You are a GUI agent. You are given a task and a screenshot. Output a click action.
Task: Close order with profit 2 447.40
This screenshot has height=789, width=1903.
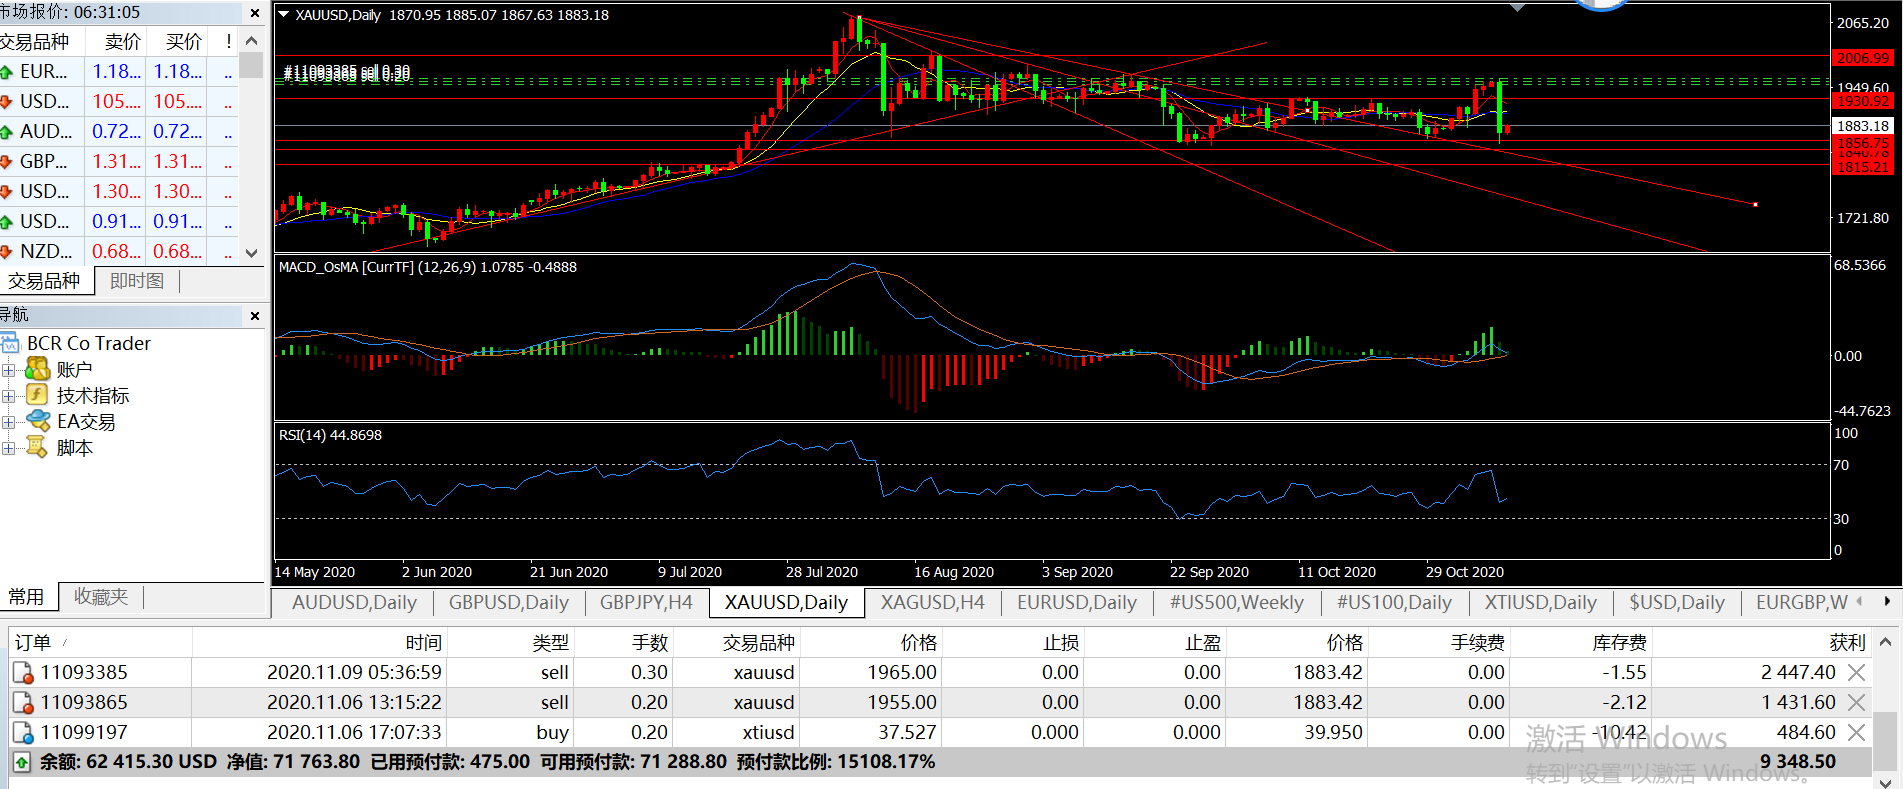[x=1856, y=673]
